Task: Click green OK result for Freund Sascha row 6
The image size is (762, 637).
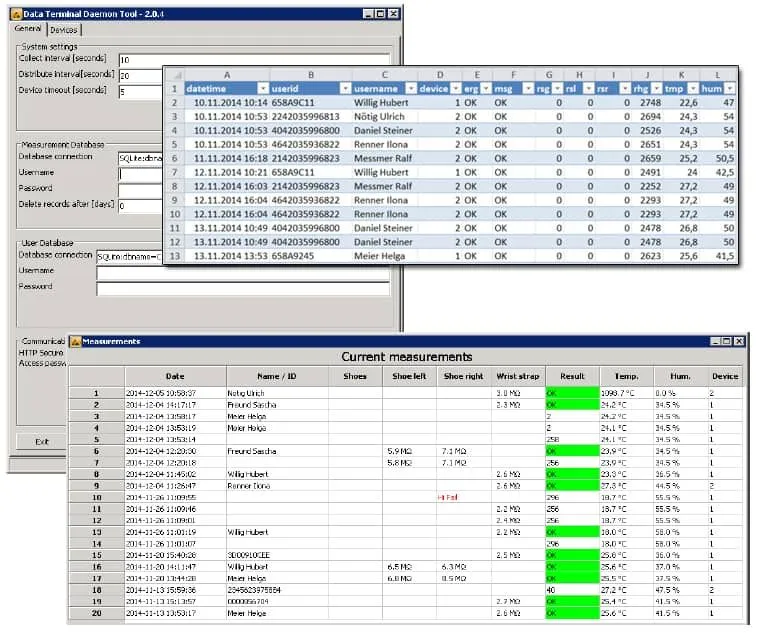Action: pyautogui.click(x=572, y=451)
